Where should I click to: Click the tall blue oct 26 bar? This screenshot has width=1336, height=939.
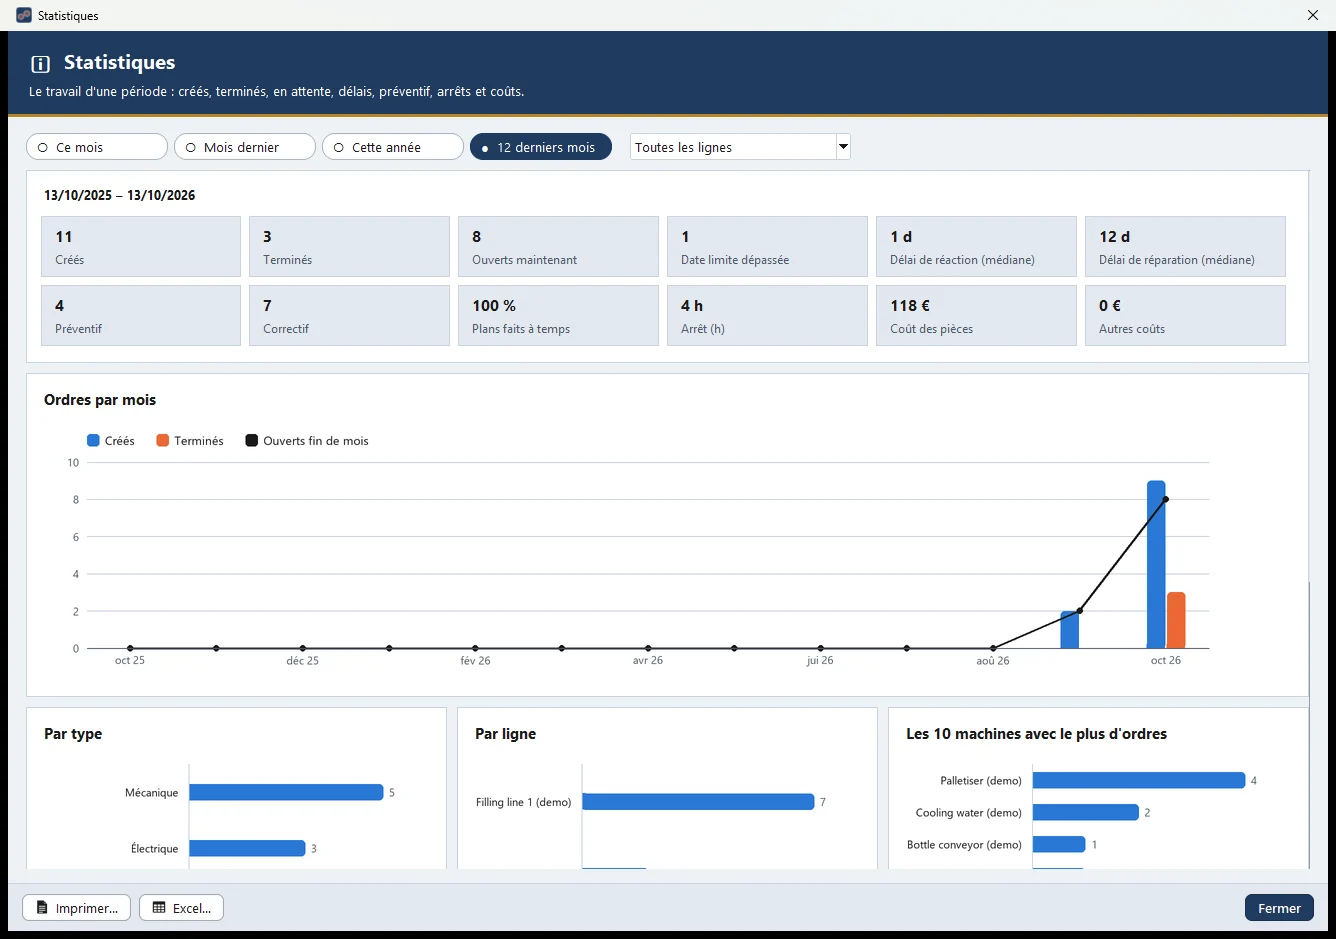tap(1156, 565)
